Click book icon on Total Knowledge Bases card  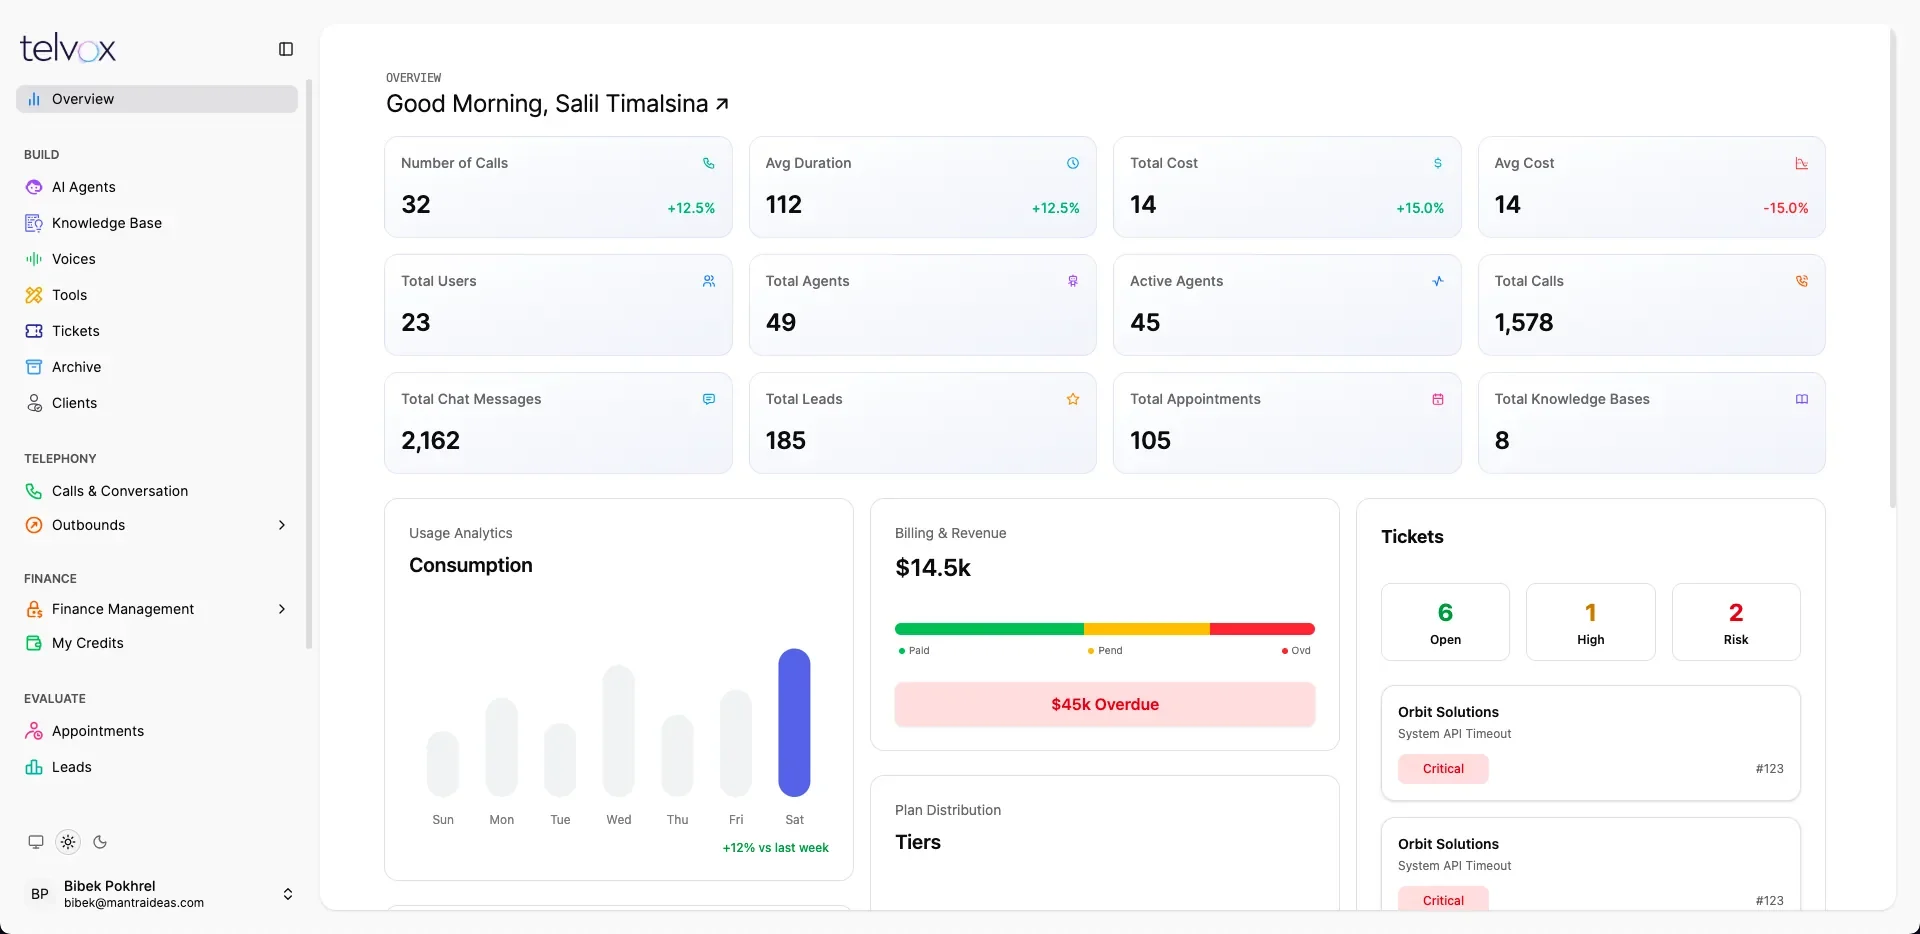pyautogui.click(x=1802, y=399)
